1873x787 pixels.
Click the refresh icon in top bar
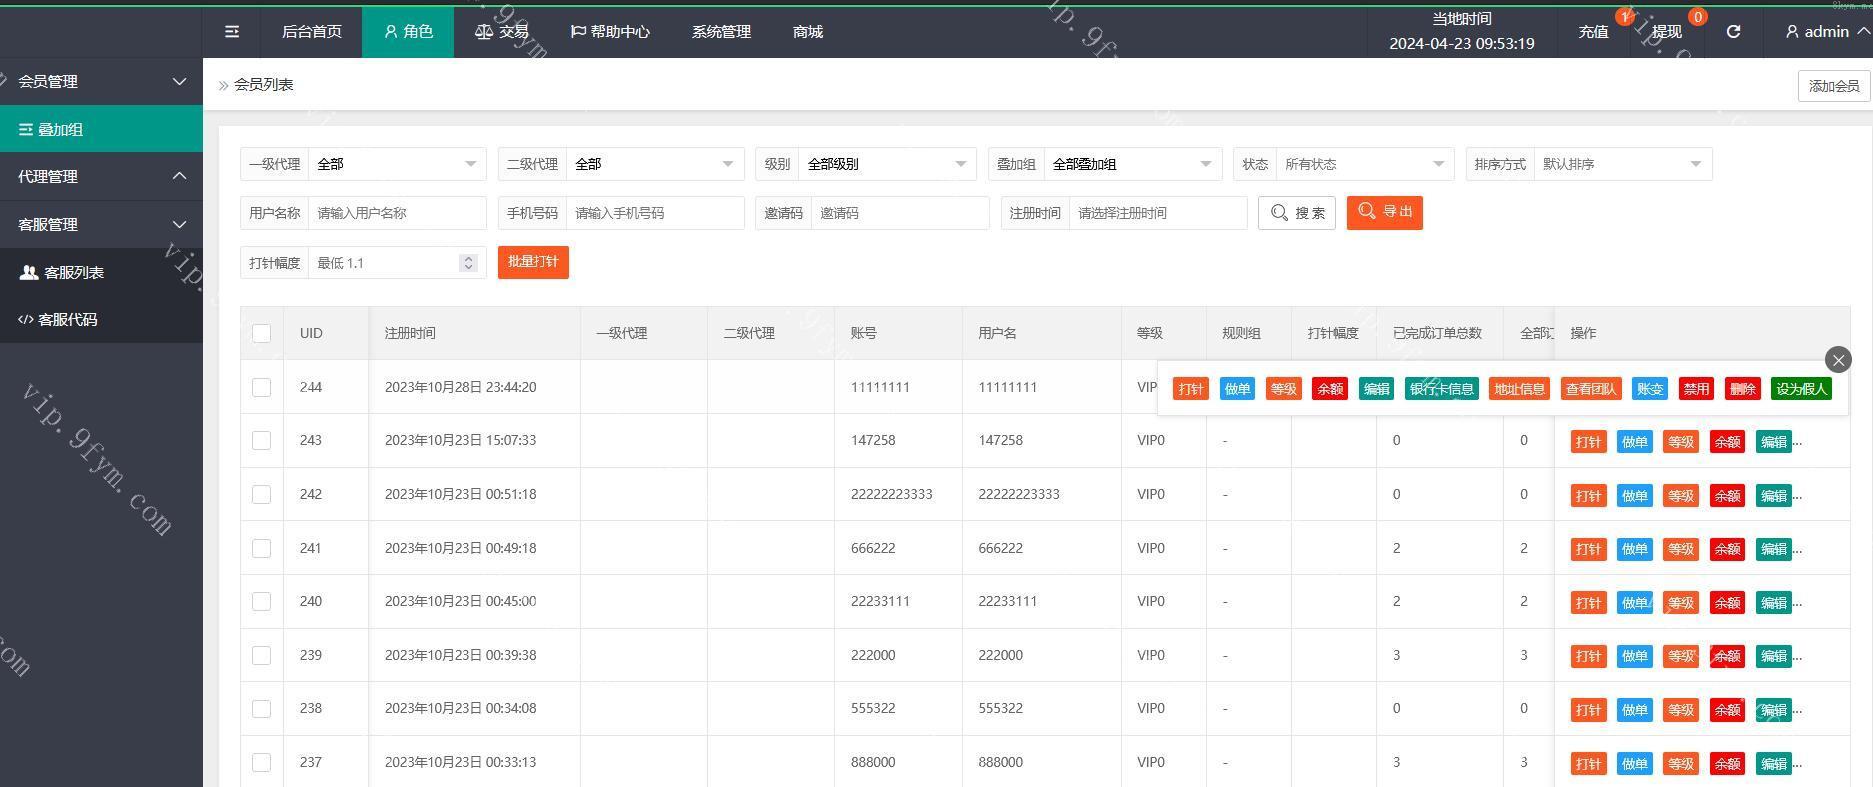coord(1733,32)
